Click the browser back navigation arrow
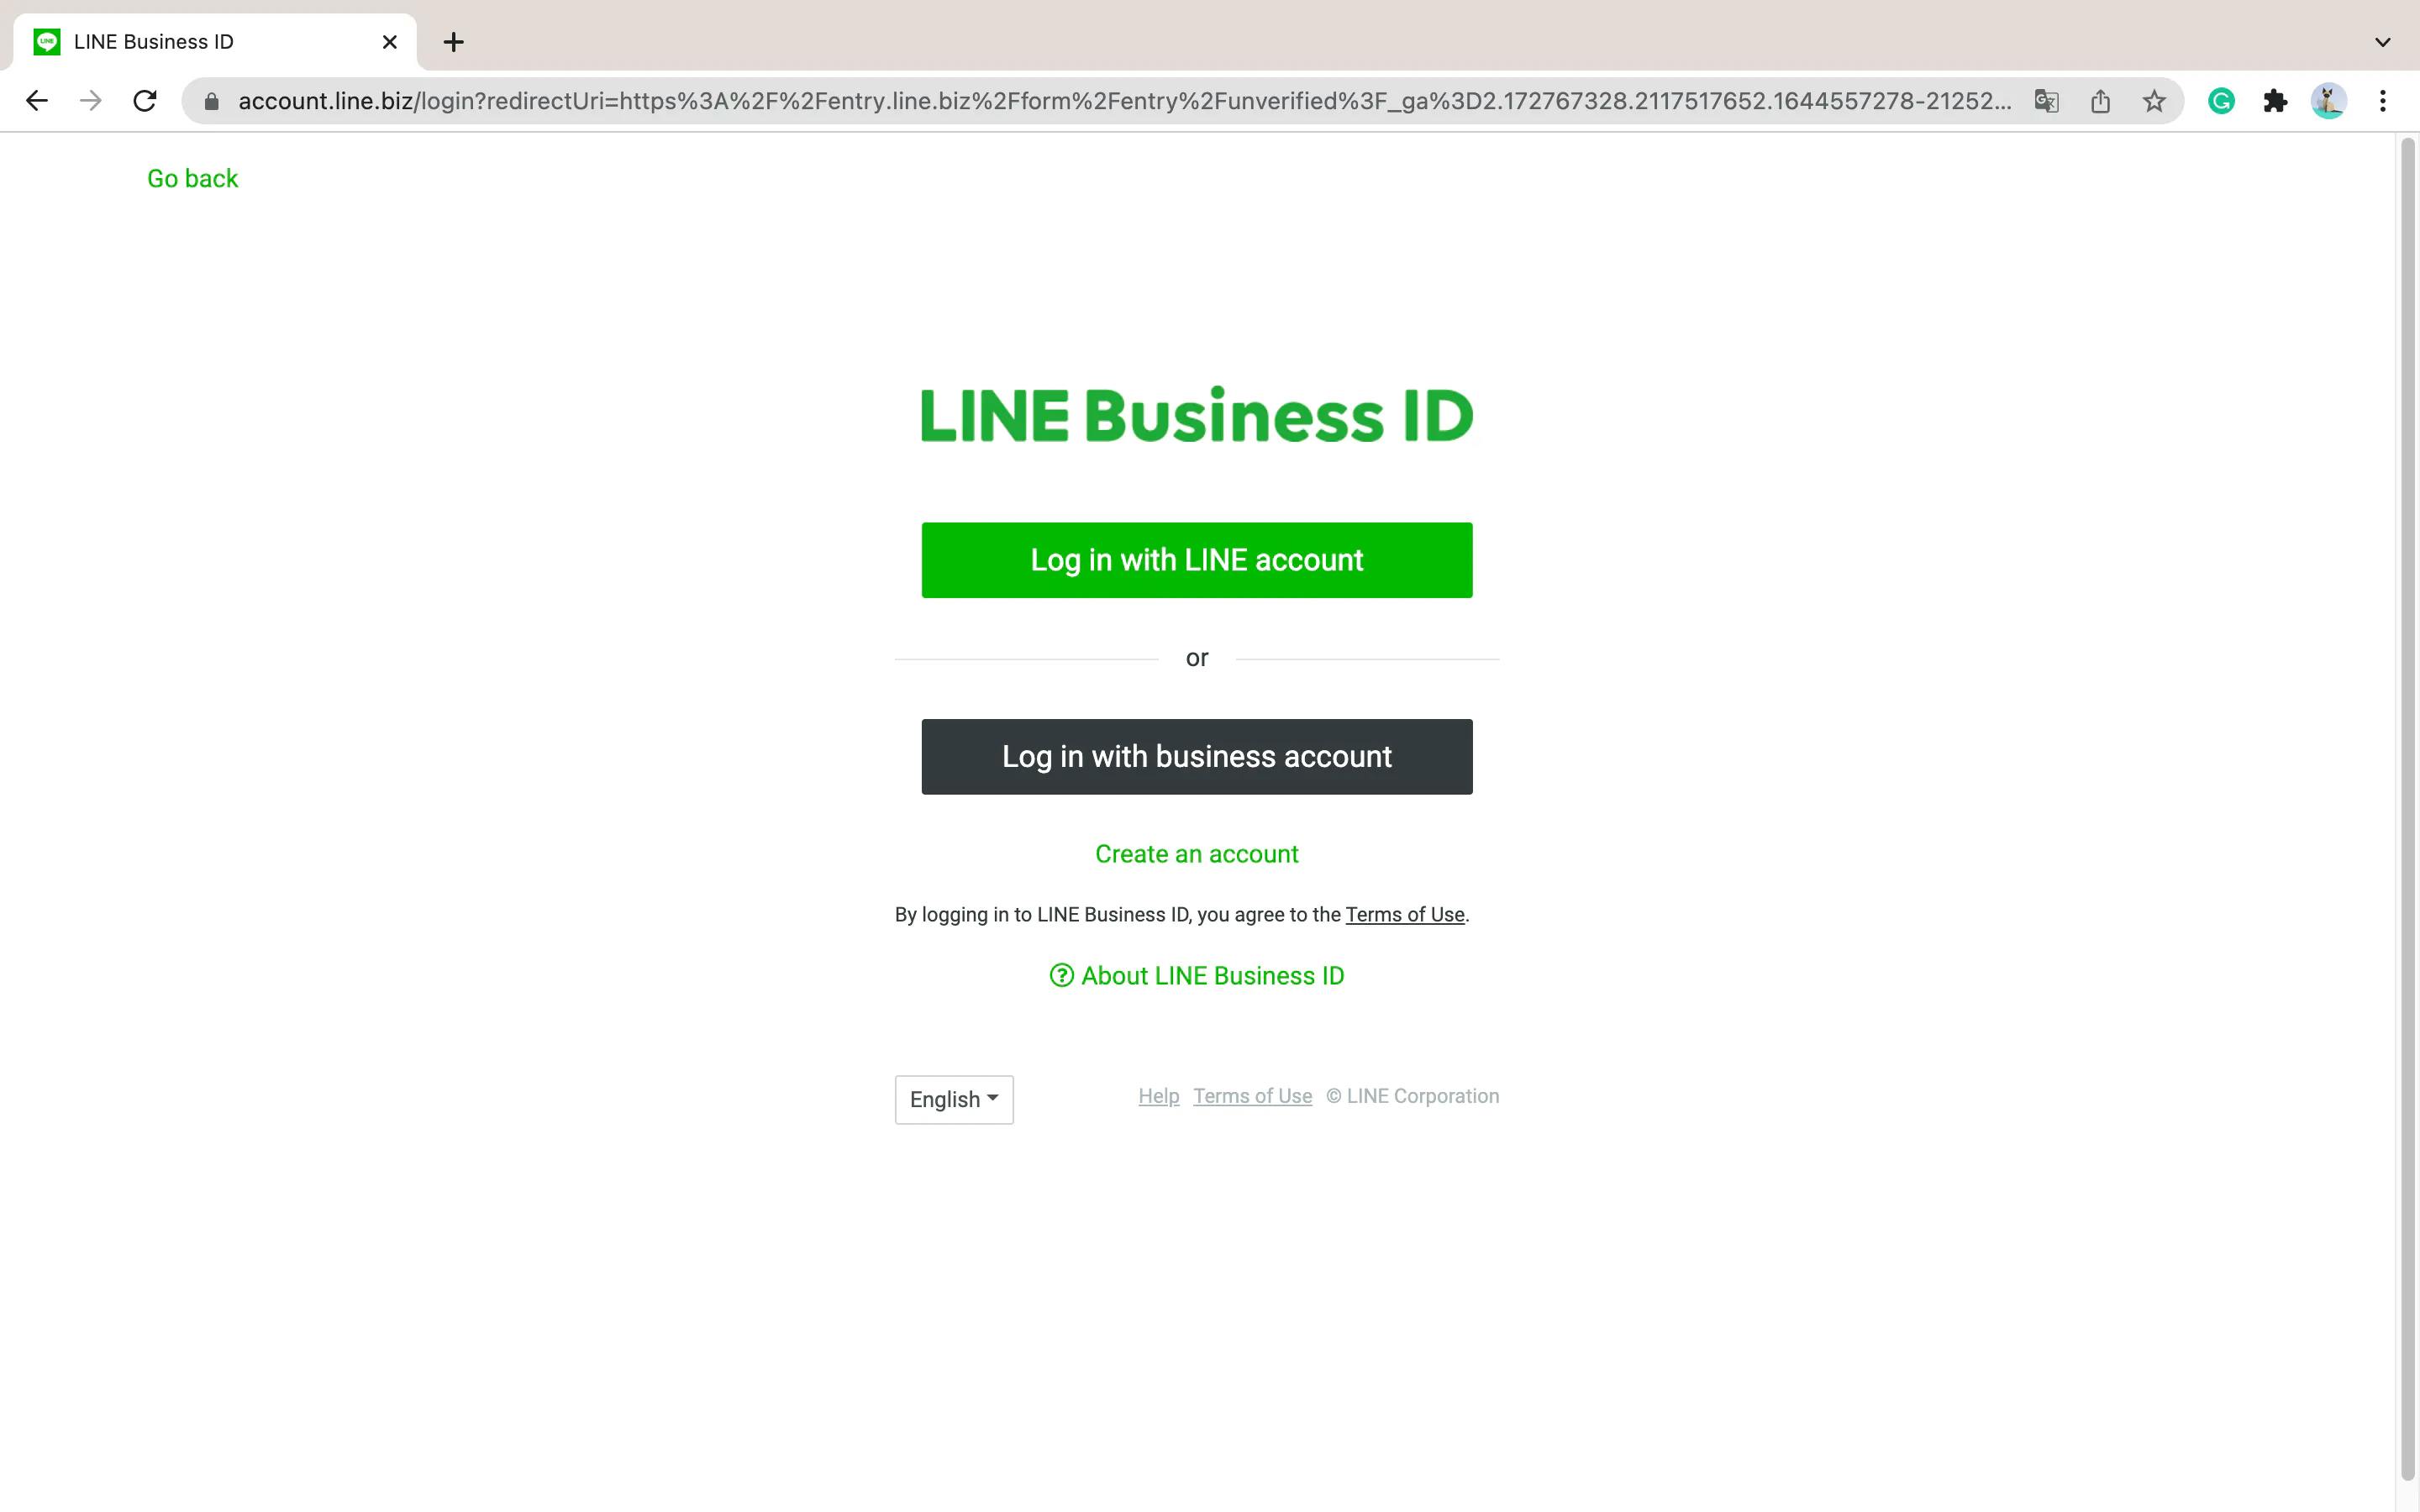 tap(34, 101)
